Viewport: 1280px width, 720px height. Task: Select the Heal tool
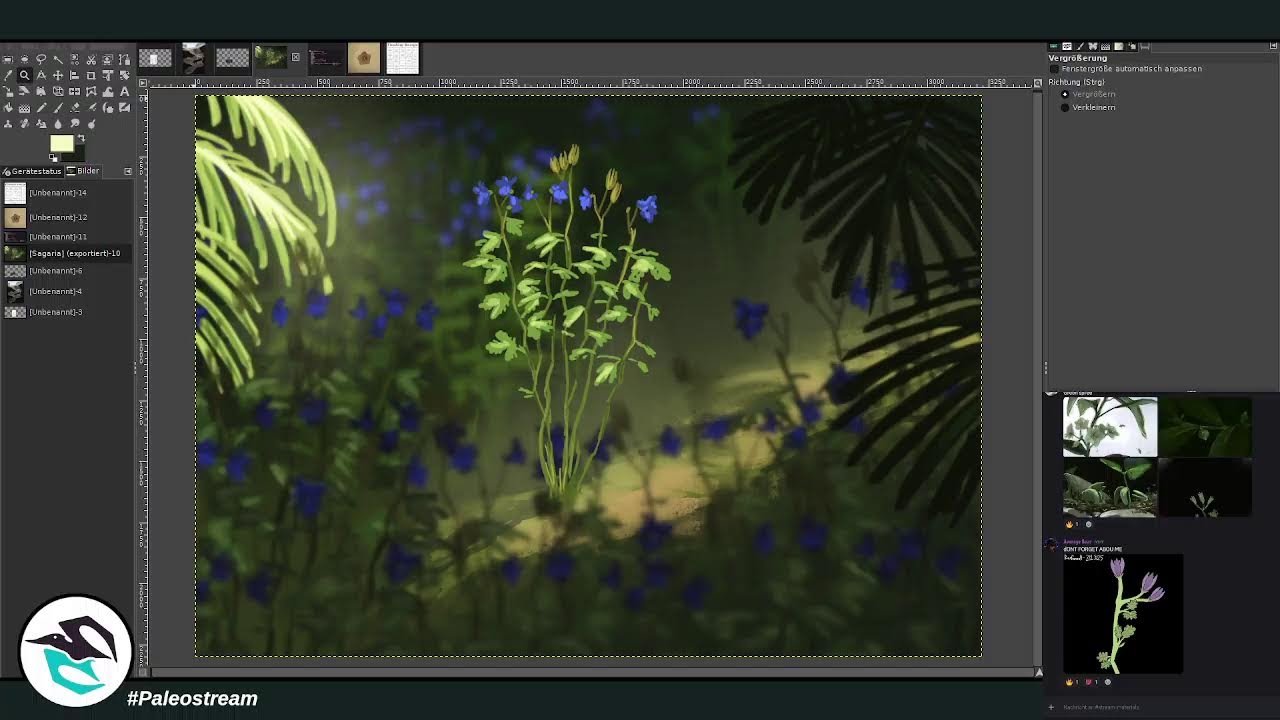(x=24, y=124)
